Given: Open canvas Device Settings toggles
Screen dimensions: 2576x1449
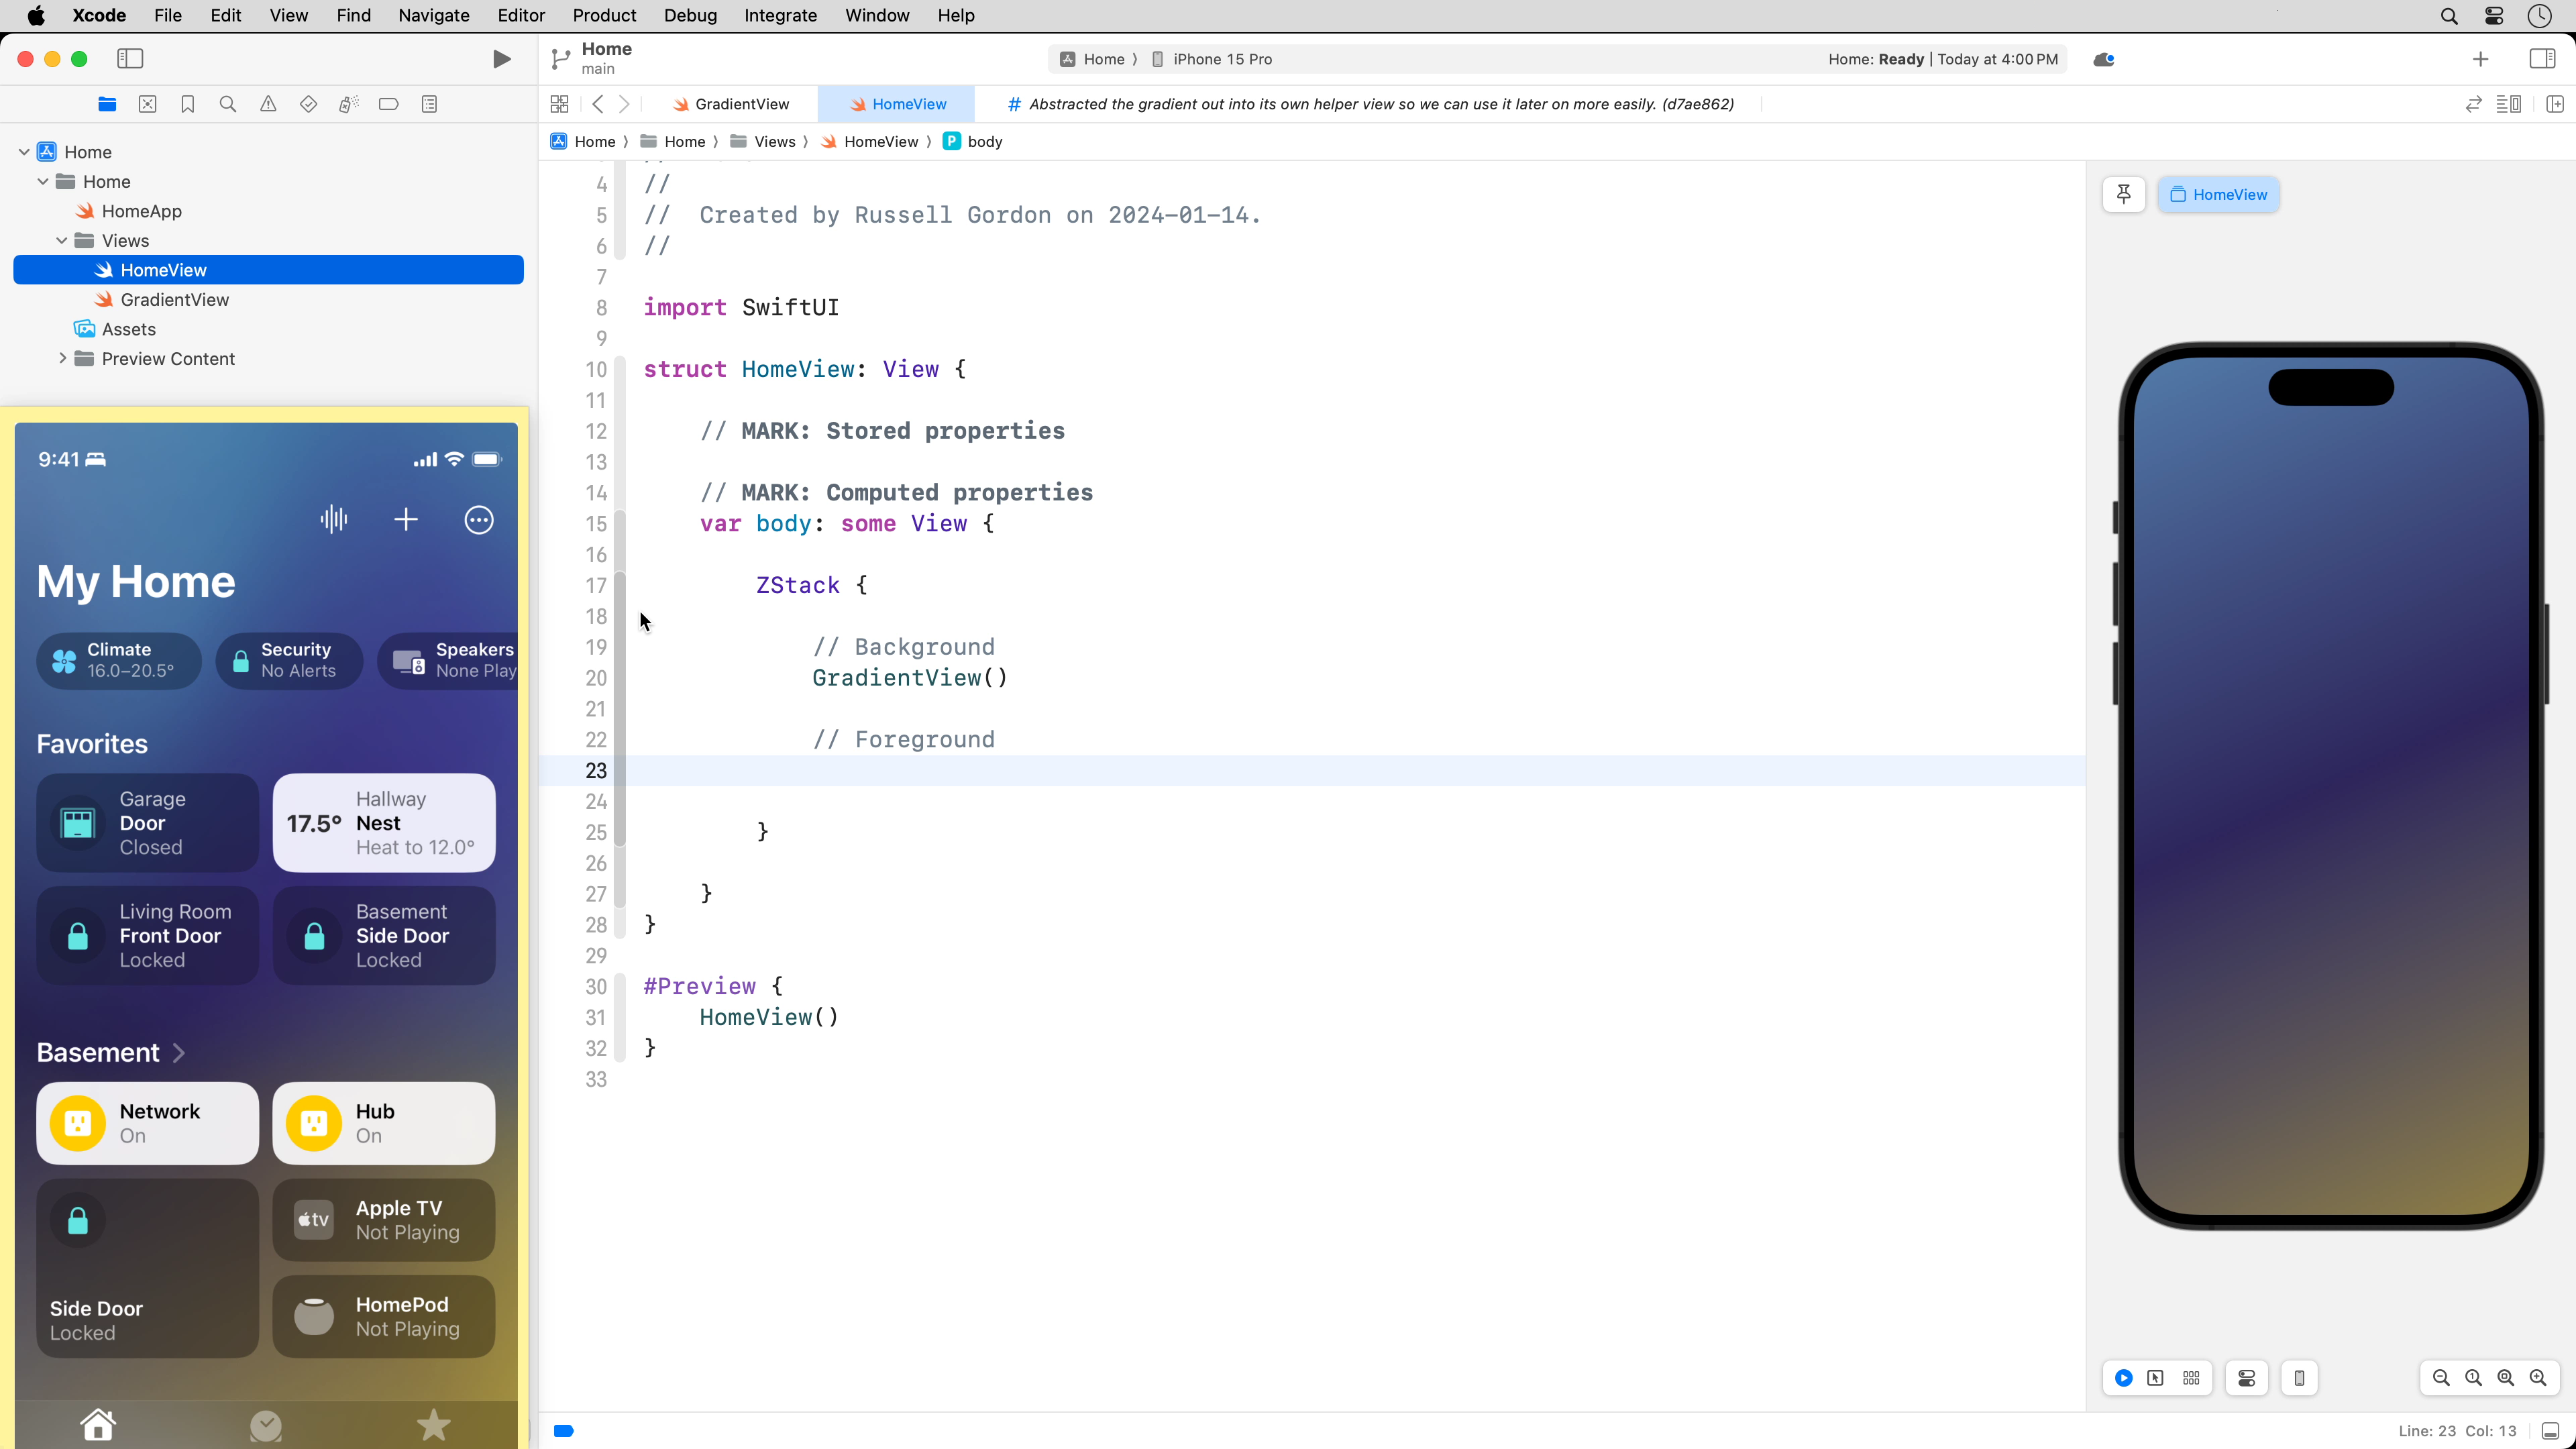Looking at the screenshot, I should pyautogui.click(x=2247, y=1378).
